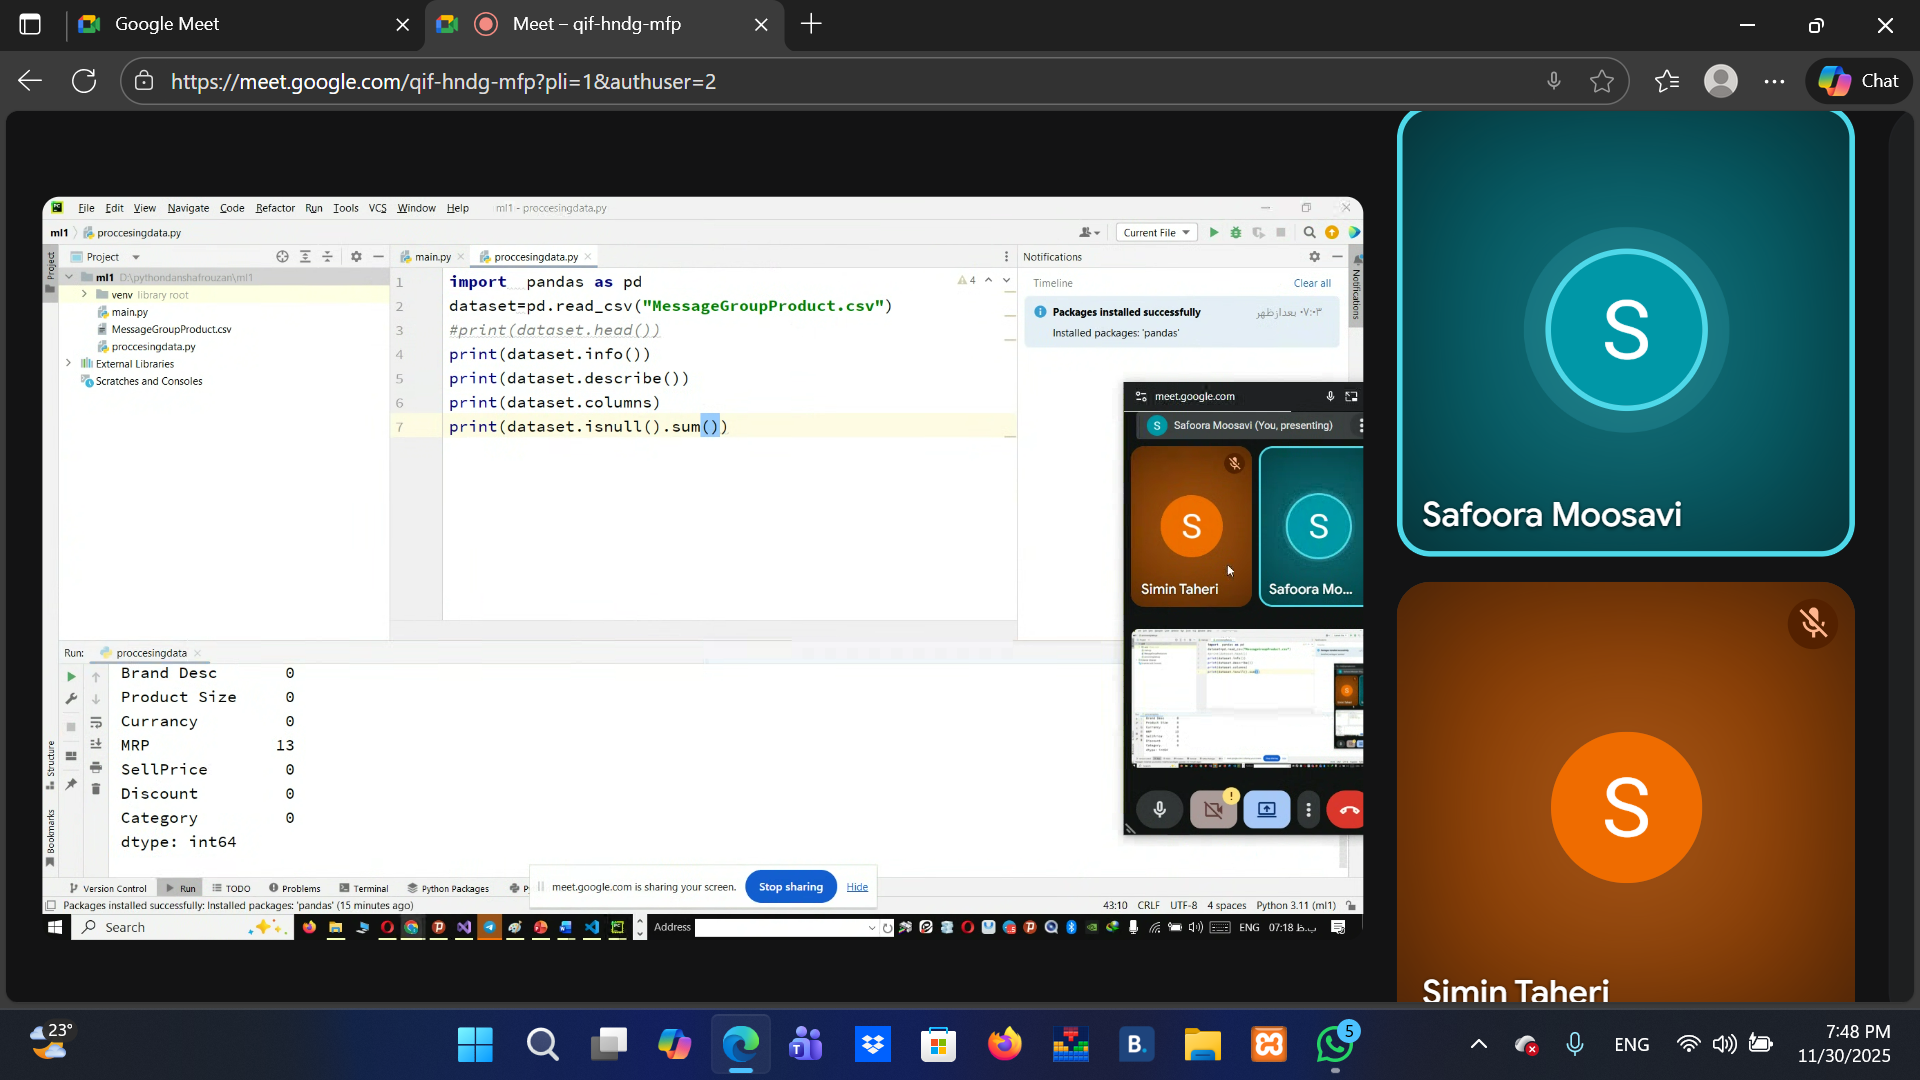Open the Version Control tool tab
Viewport: 1920px width, 1080px height.
[108, 888]
